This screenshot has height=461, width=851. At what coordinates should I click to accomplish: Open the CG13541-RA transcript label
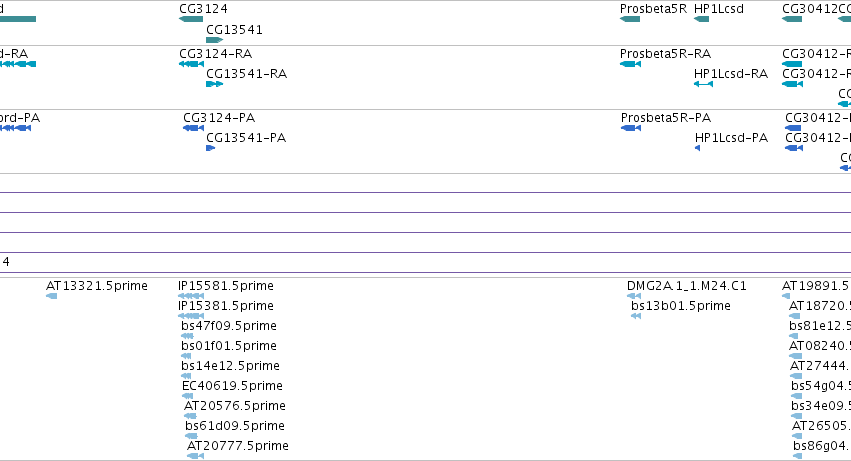point(247,74)
